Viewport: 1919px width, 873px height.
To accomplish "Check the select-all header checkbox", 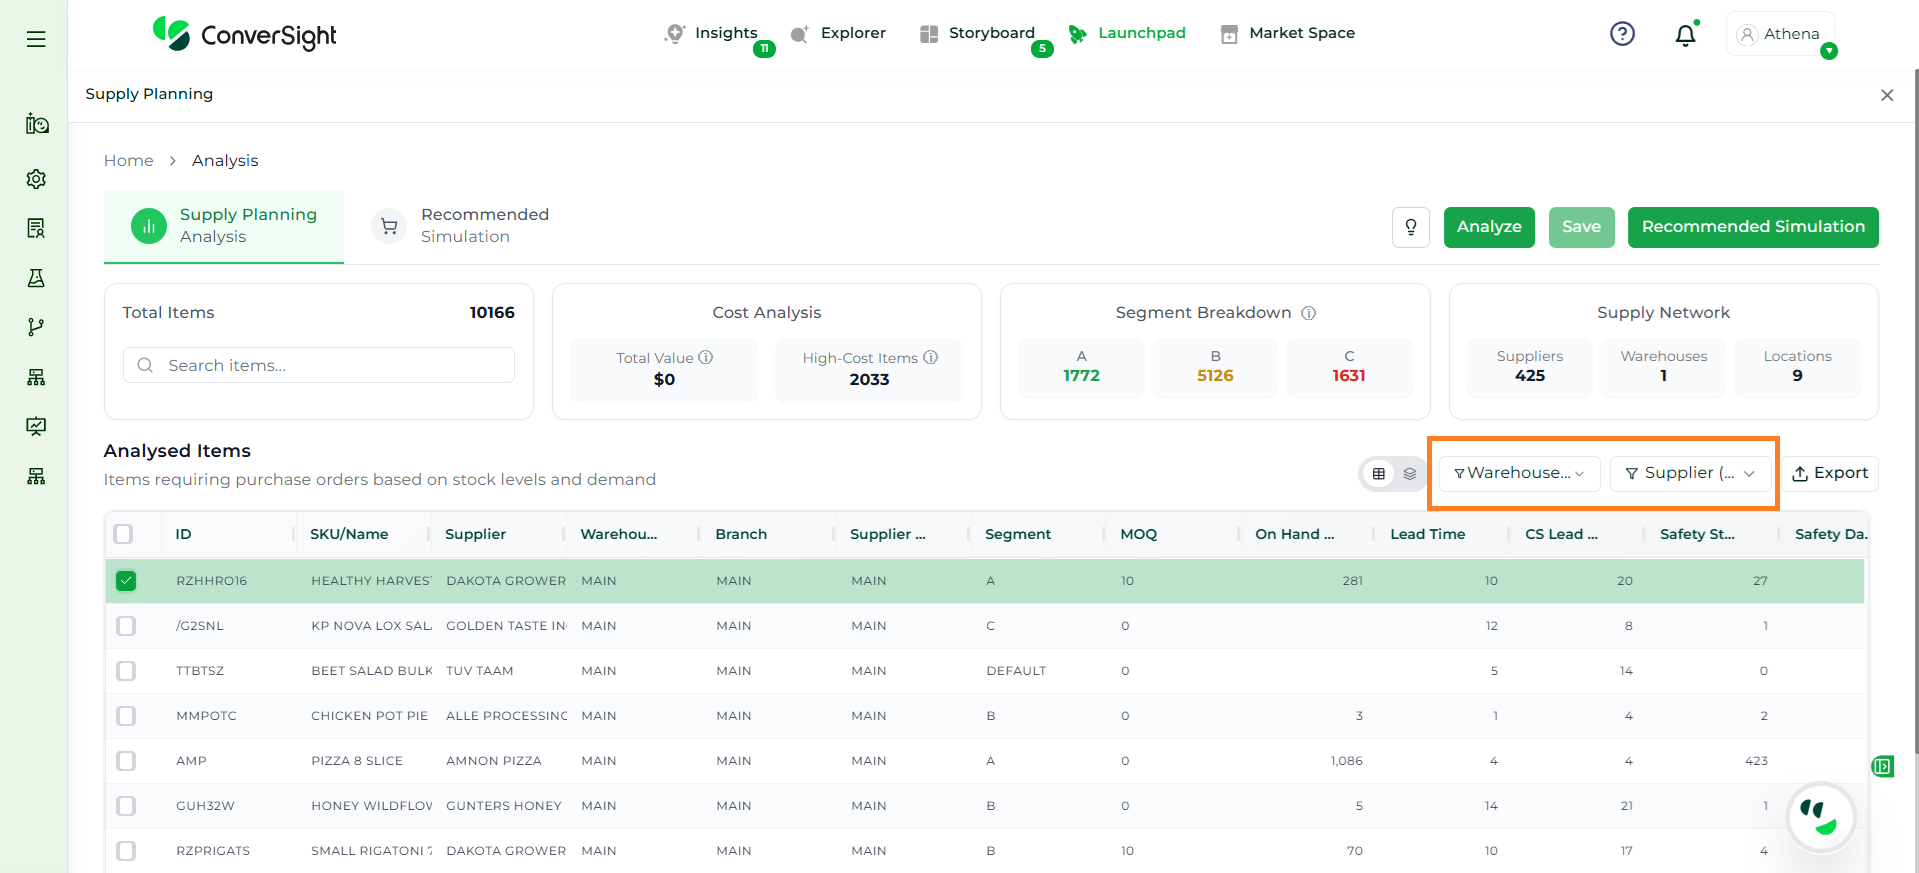I will [x=123, y=534].
